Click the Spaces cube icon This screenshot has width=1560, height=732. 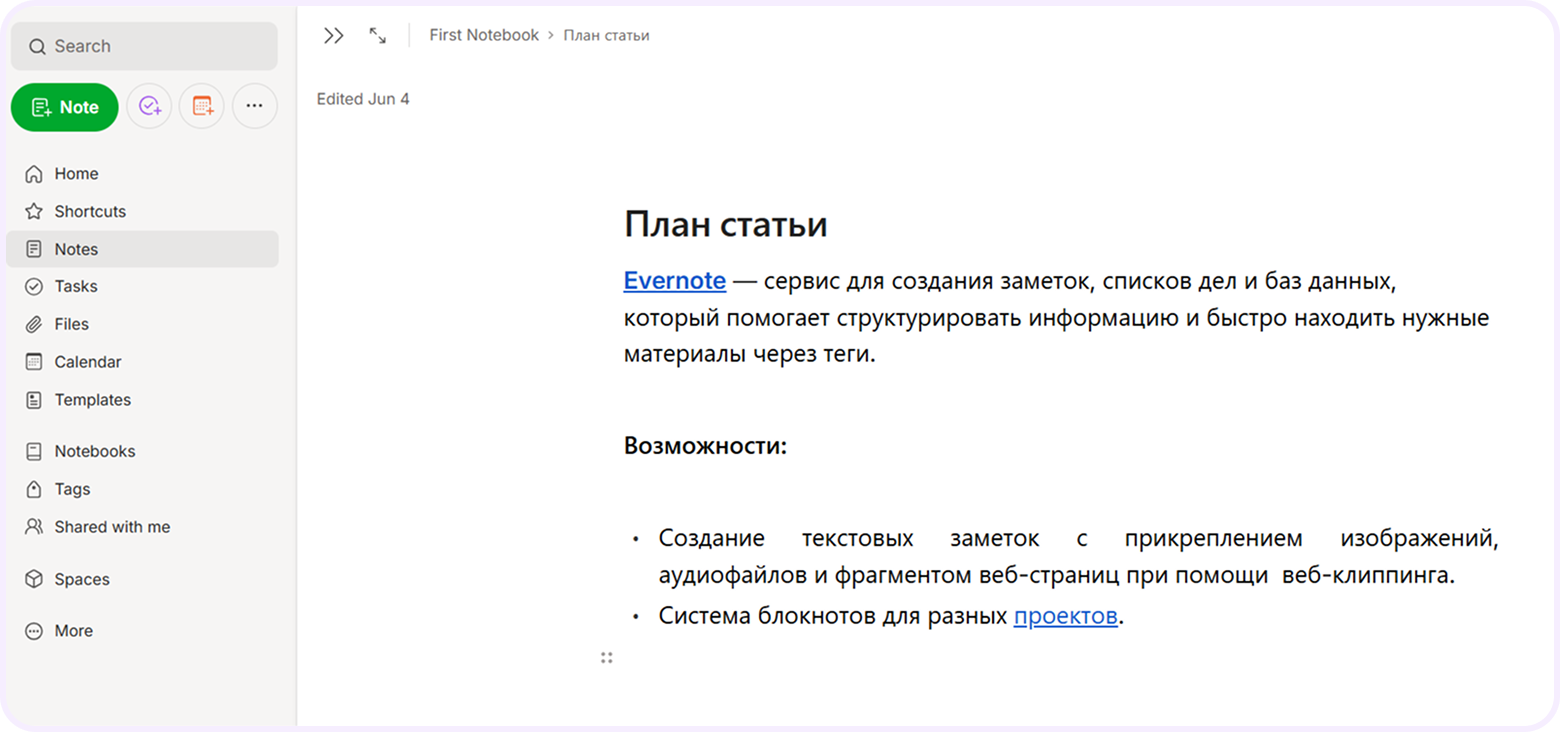(34, 580)
